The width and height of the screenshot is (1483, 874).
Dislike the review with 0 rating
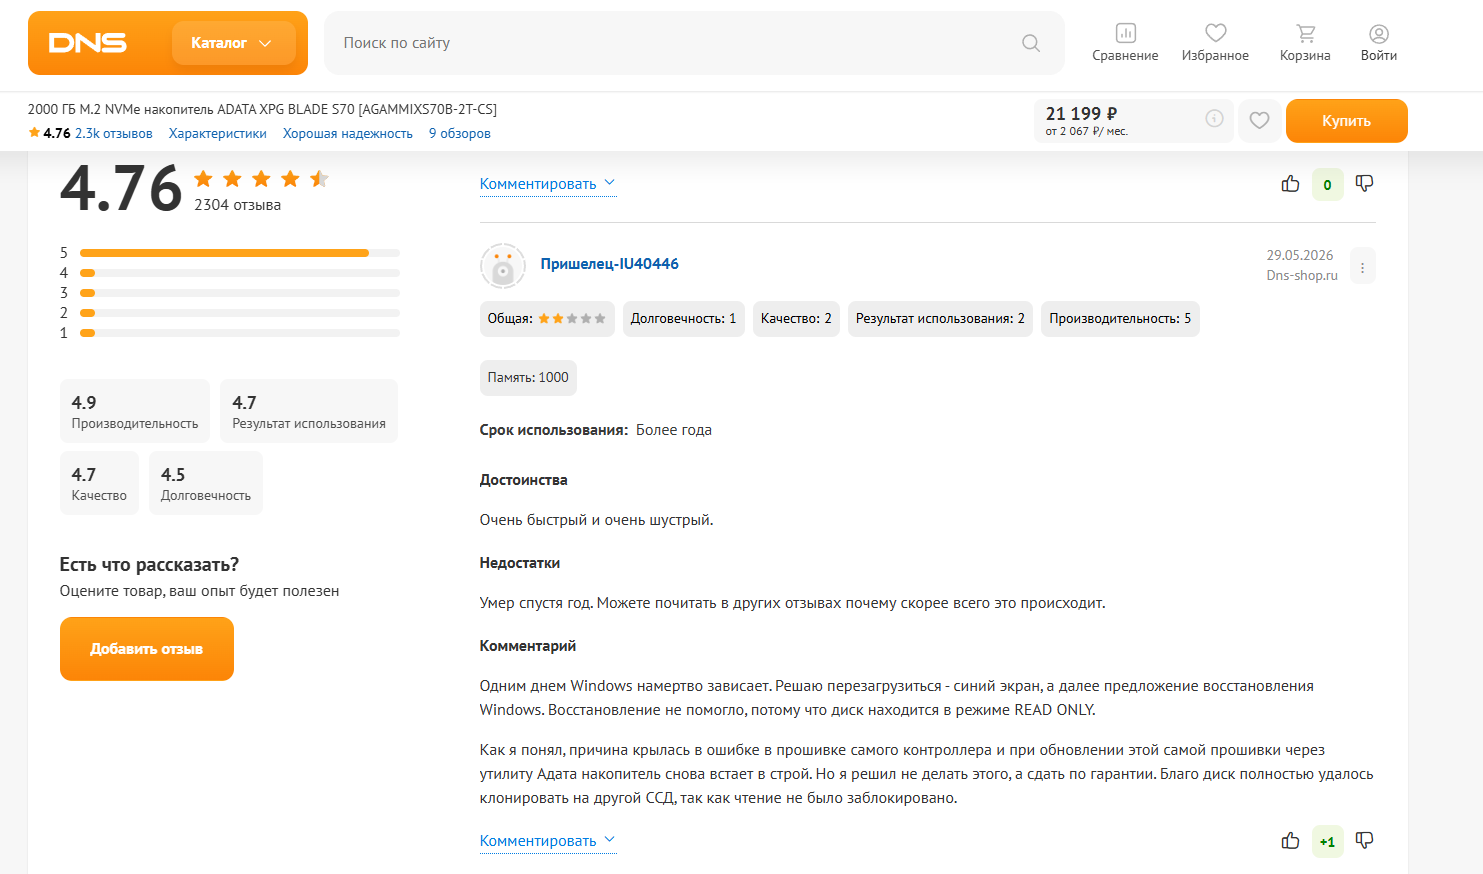click(1364, 184)
